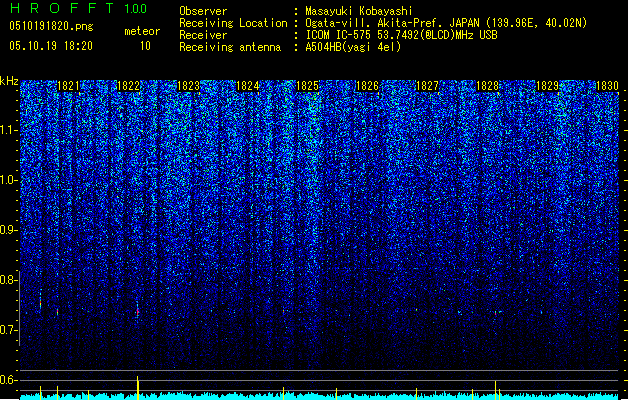Click the 'meteor' label
The image size is (629, 400).
(x=142, y=31)
